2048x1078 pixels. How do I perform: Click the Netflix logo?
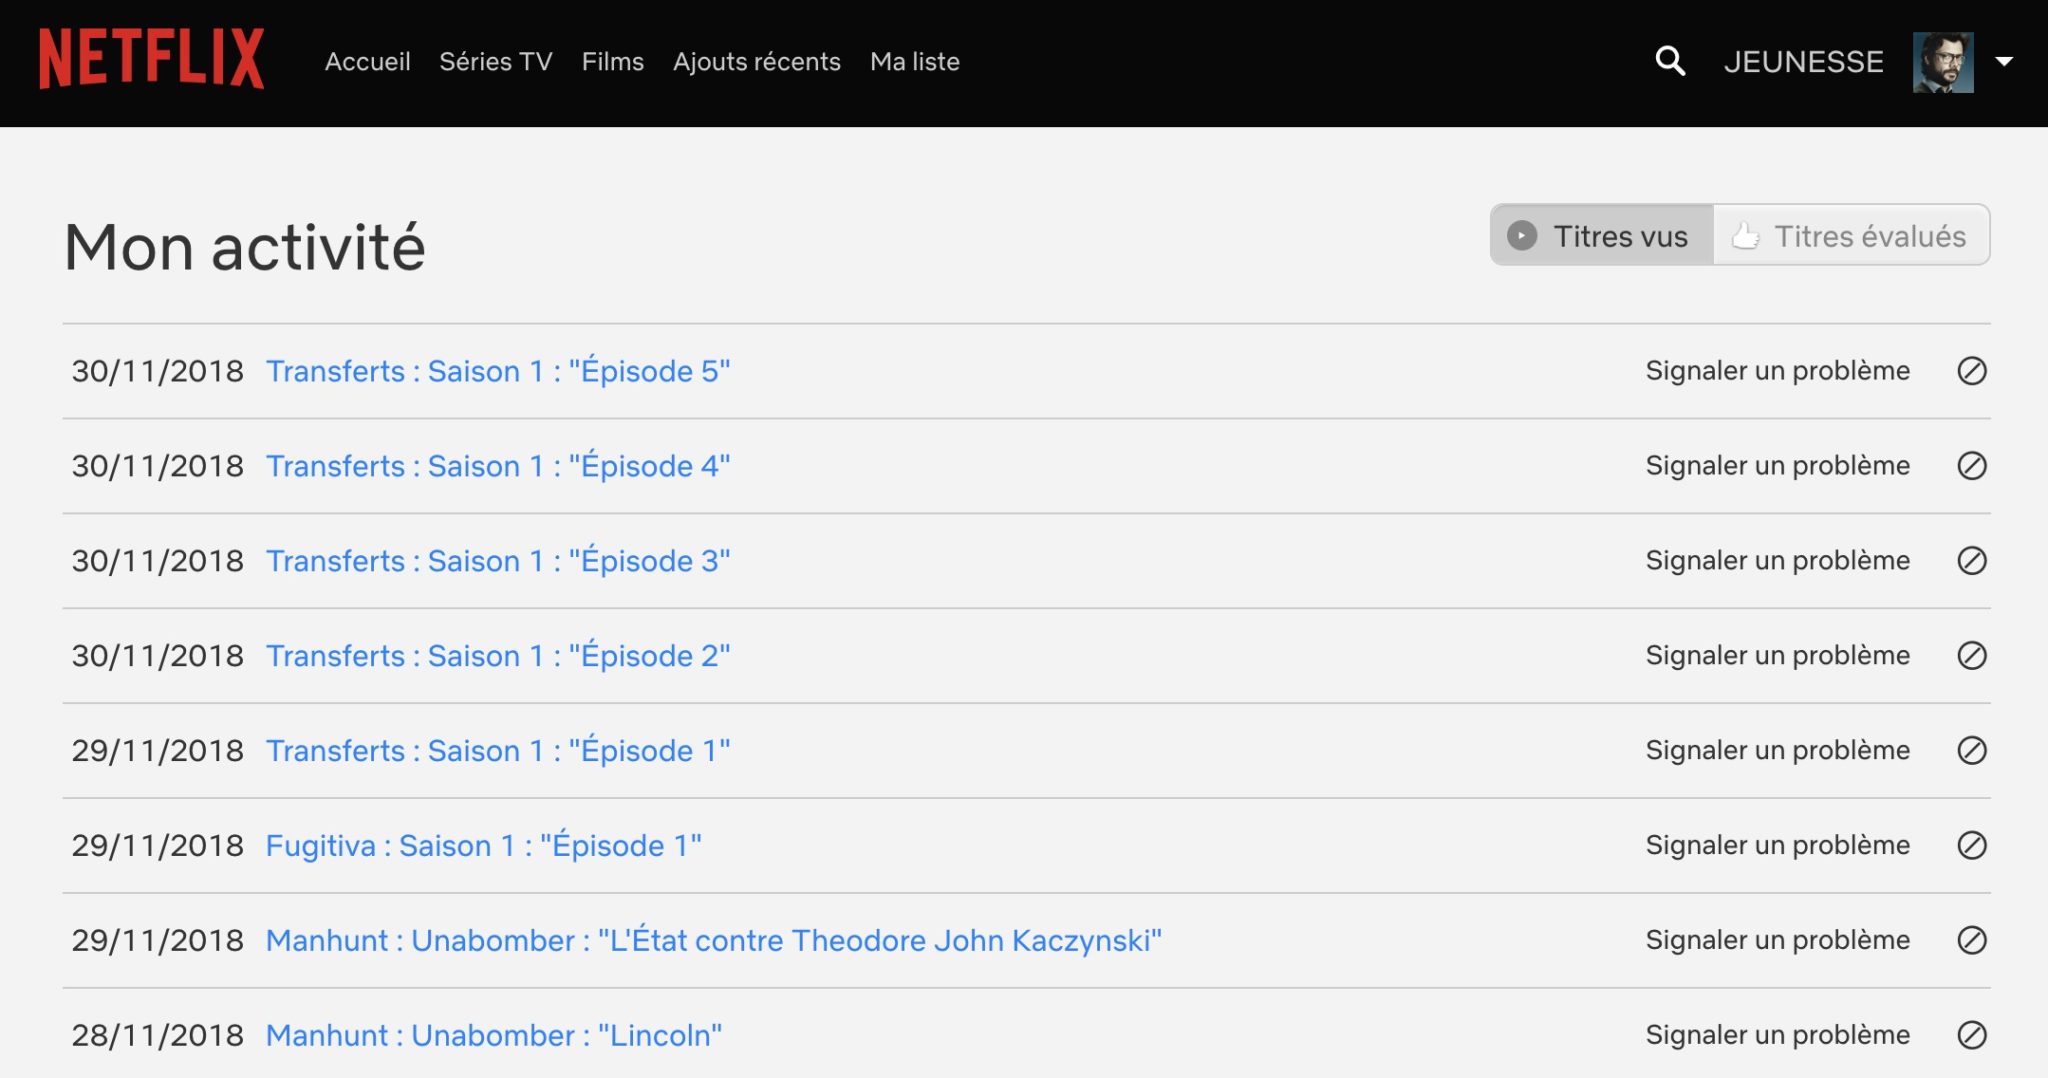152,59
